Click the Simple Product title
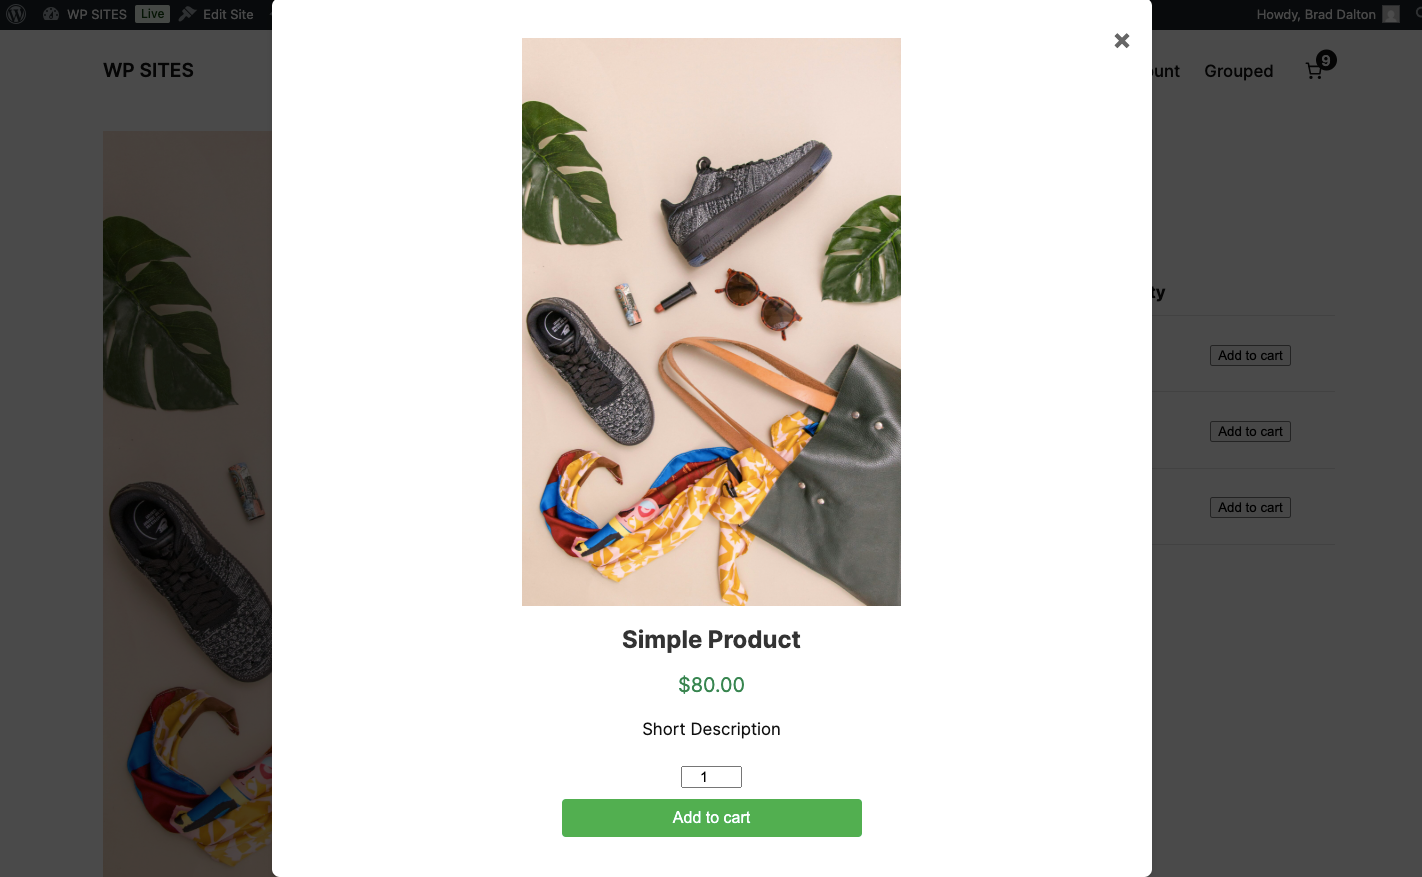The height and width of the screenshot is (877, 1422). (711, 640)
